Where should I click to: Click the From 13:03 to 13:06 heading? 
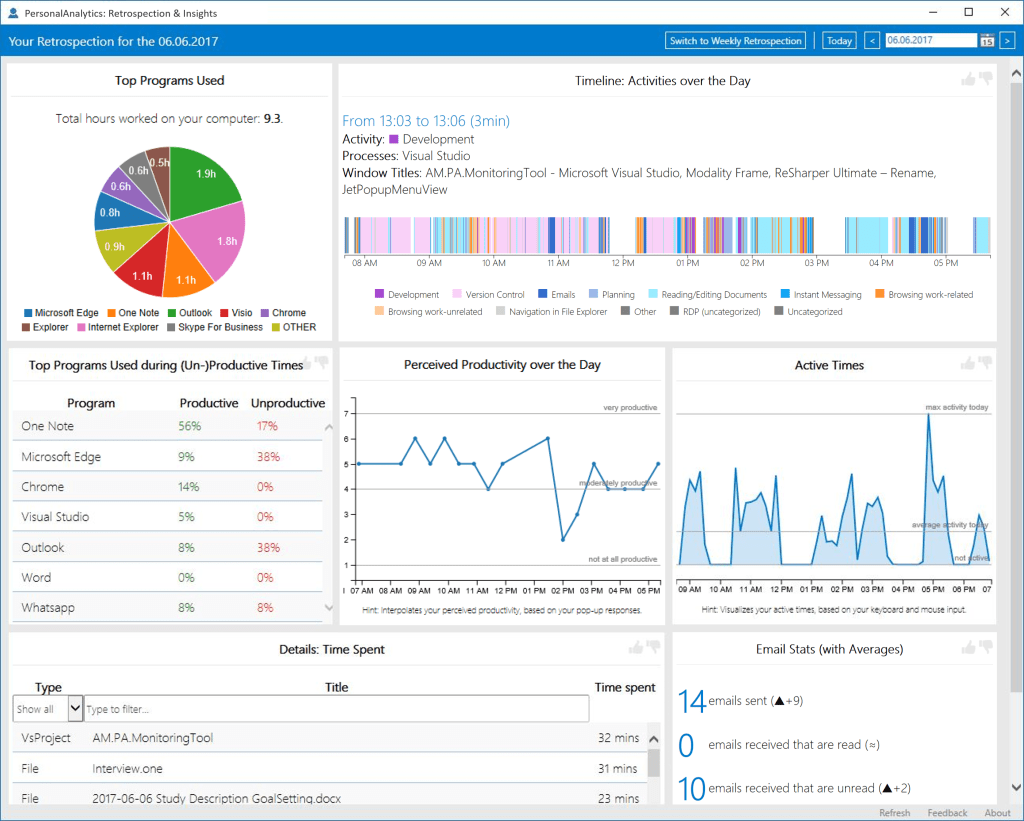coord(426,121)
